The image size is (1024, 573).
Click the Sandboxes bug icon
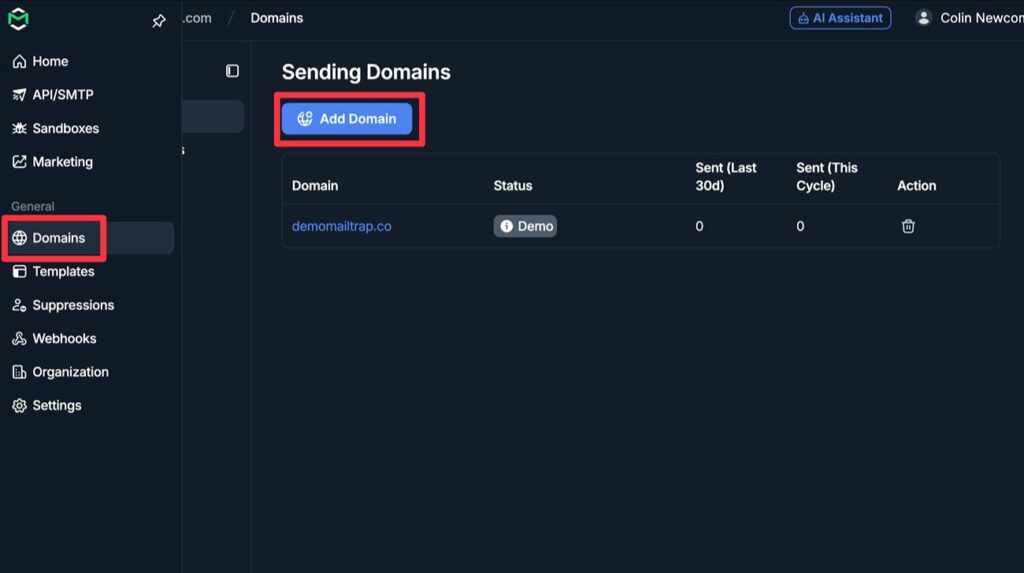point(20,129)
